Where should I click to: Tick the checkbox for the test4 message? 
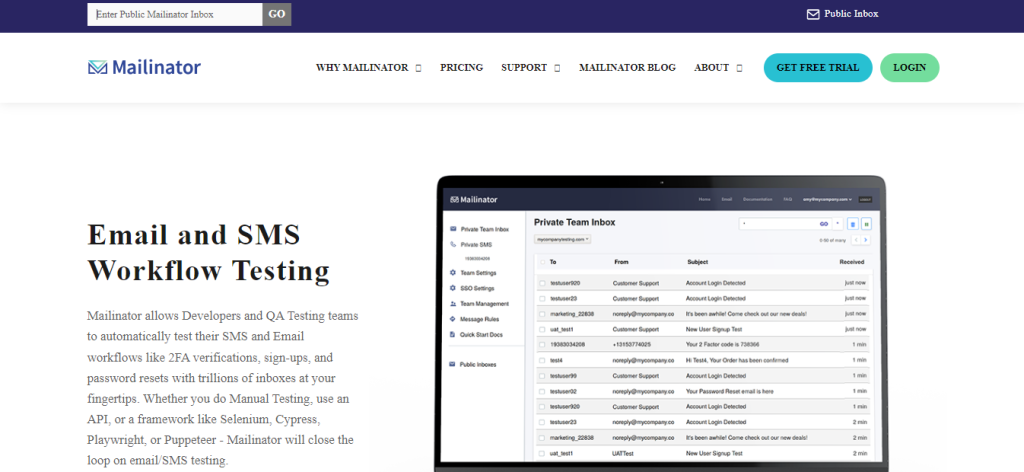coord(541,360)
